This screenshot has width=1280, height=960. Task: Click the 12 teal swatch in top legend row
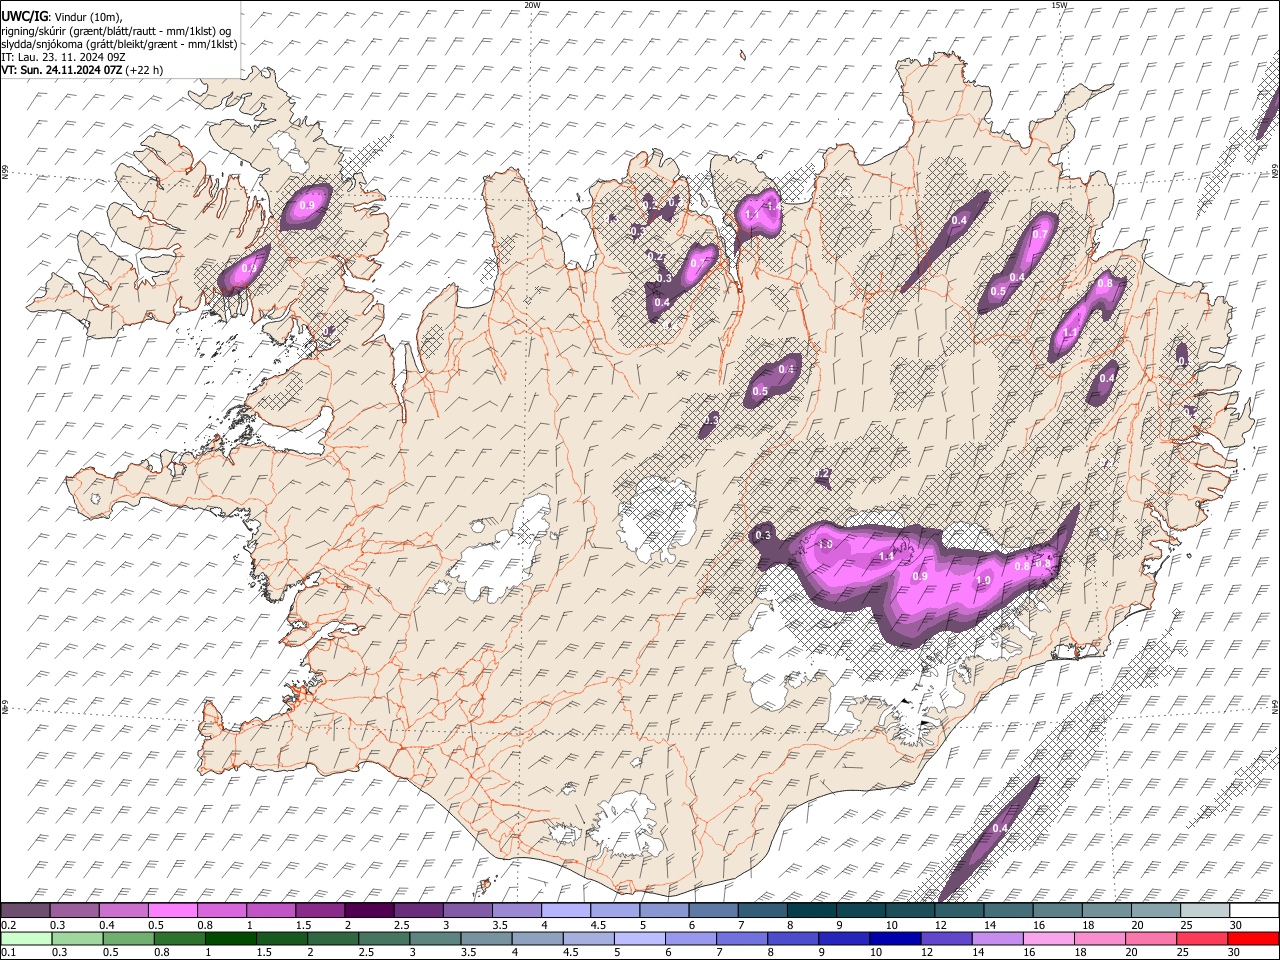(x=958, y=911)
